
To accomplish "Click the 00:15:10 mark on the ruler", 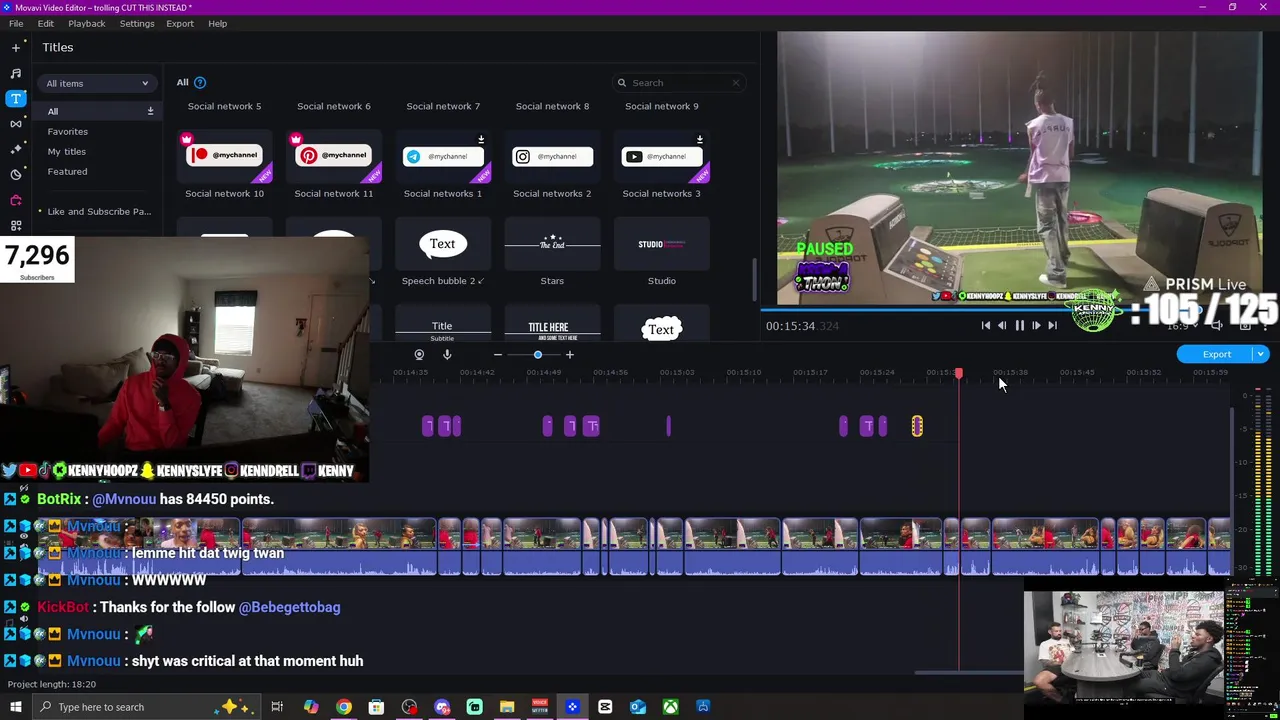I will [743, 373].
